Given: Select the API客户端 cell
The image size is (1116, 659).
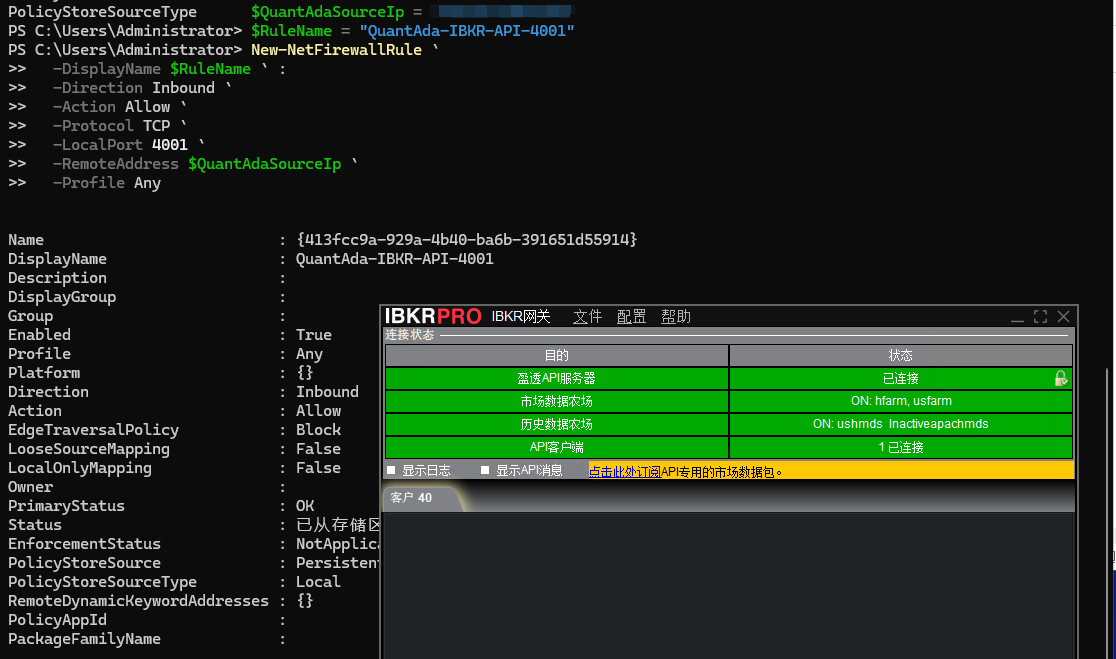Looking at the screenshot, I should [x=557, y=447].
